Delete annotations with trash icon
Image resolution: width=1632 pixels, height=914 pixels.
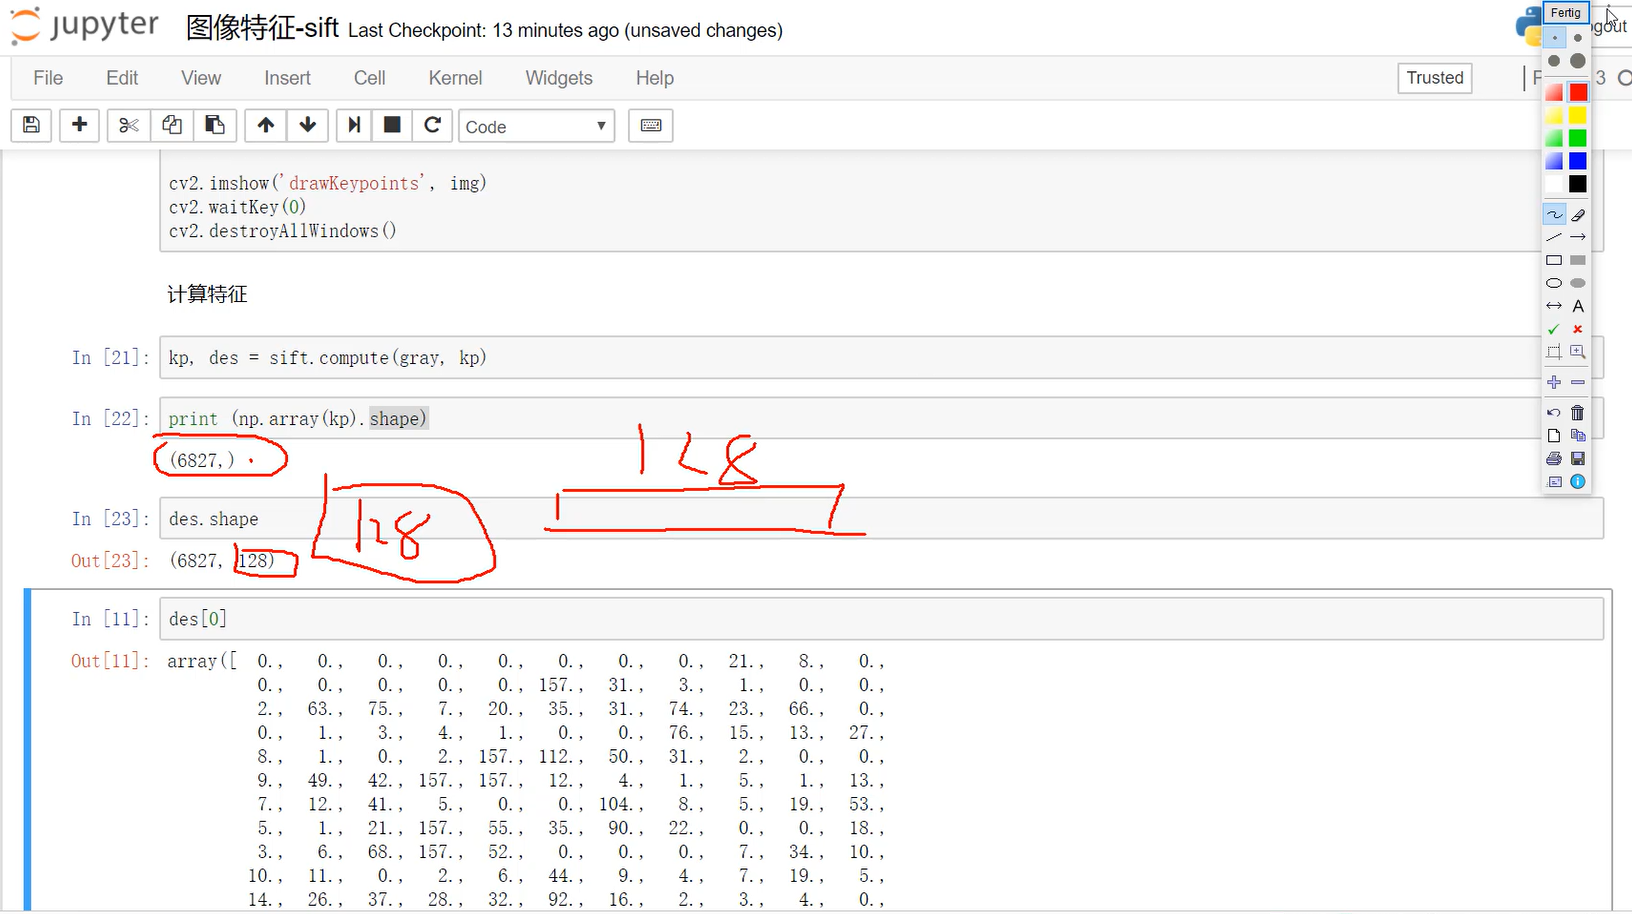click(1578, 412)
